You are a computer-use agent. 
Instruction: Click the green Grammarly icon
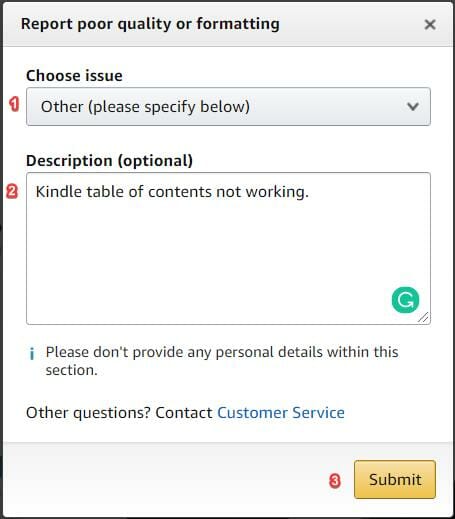(x=405, y=300)
